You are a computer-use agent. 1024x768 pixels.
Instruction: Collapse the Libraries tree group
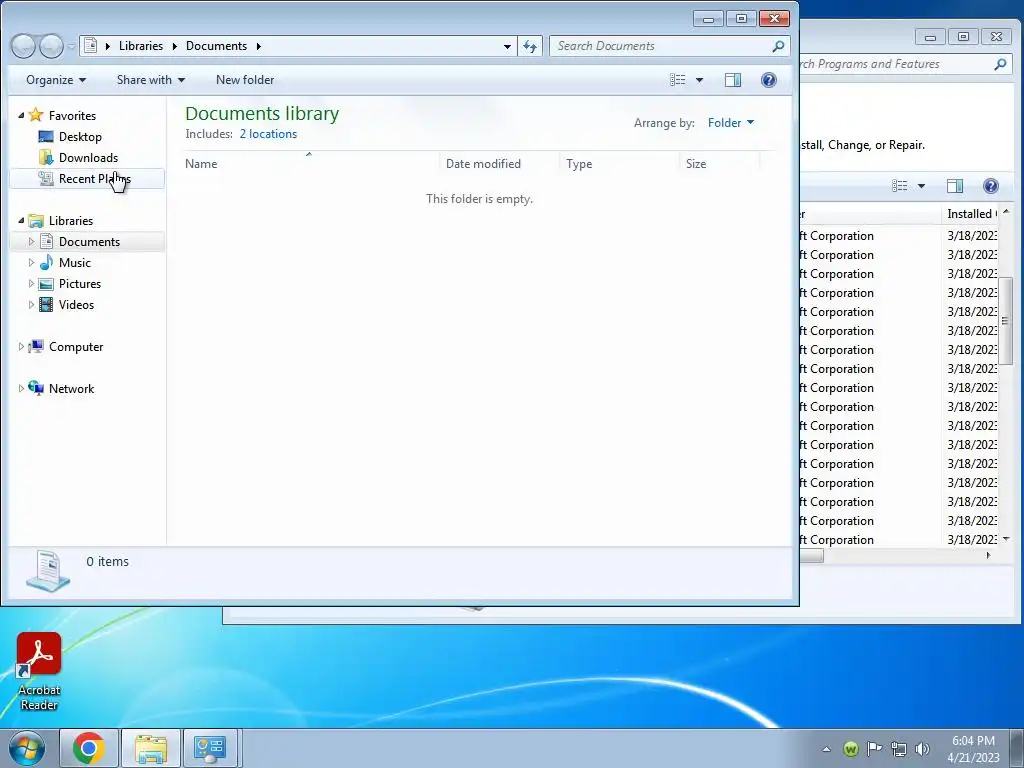[21, 221]
